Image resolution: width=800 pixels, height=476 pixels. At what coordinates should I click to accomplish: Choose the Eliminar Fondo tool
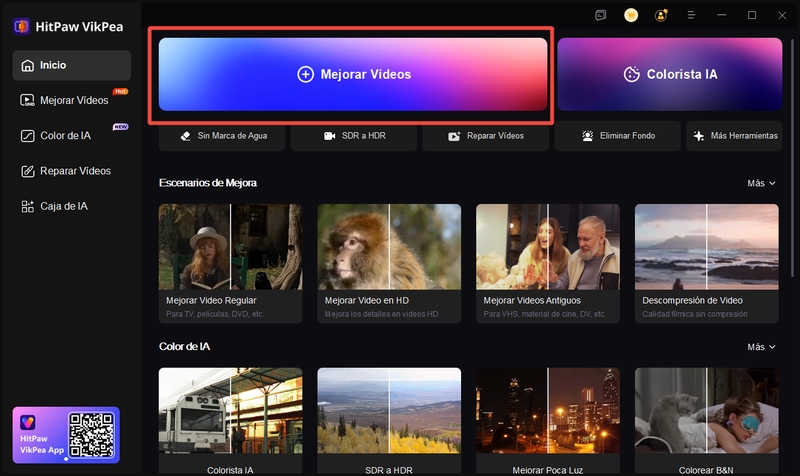(x=616, y=135)
